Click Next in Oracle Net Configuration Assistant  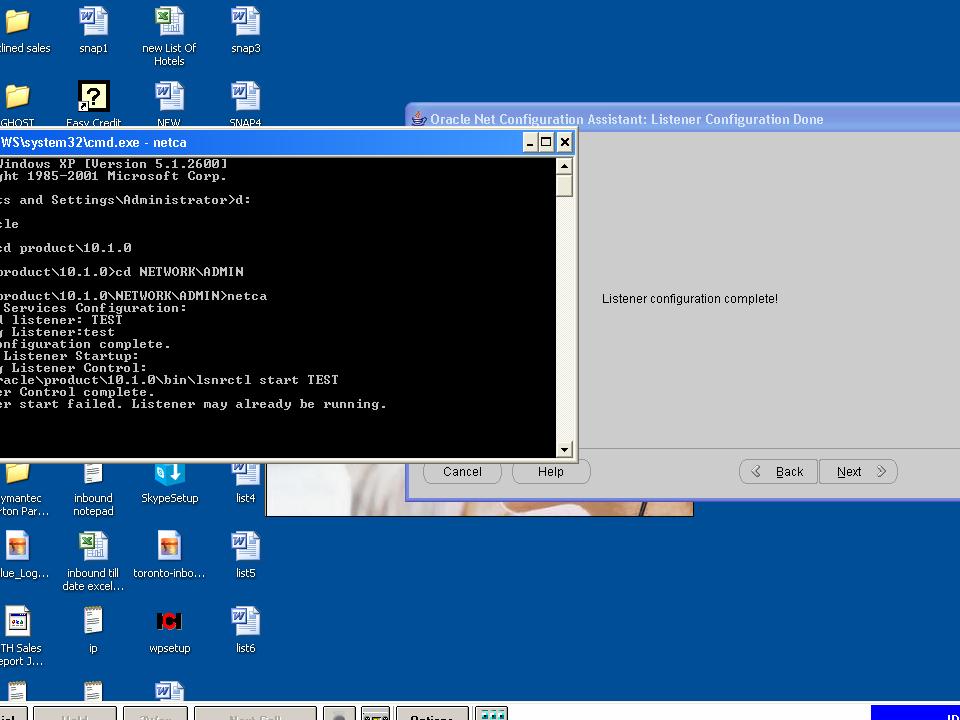tap(858, 471)
